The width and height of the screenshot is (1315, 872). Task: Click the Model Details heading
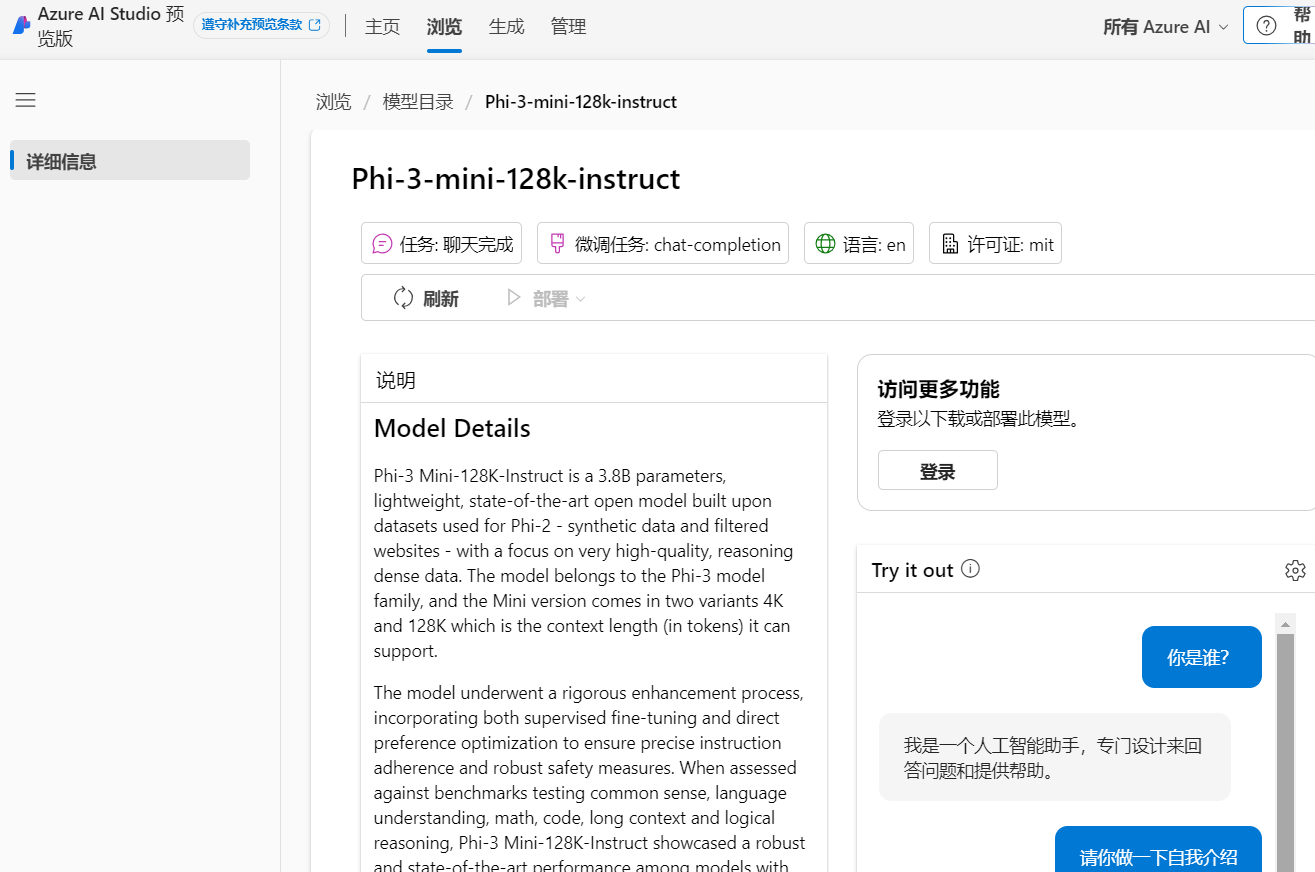(x=452, y=429)
